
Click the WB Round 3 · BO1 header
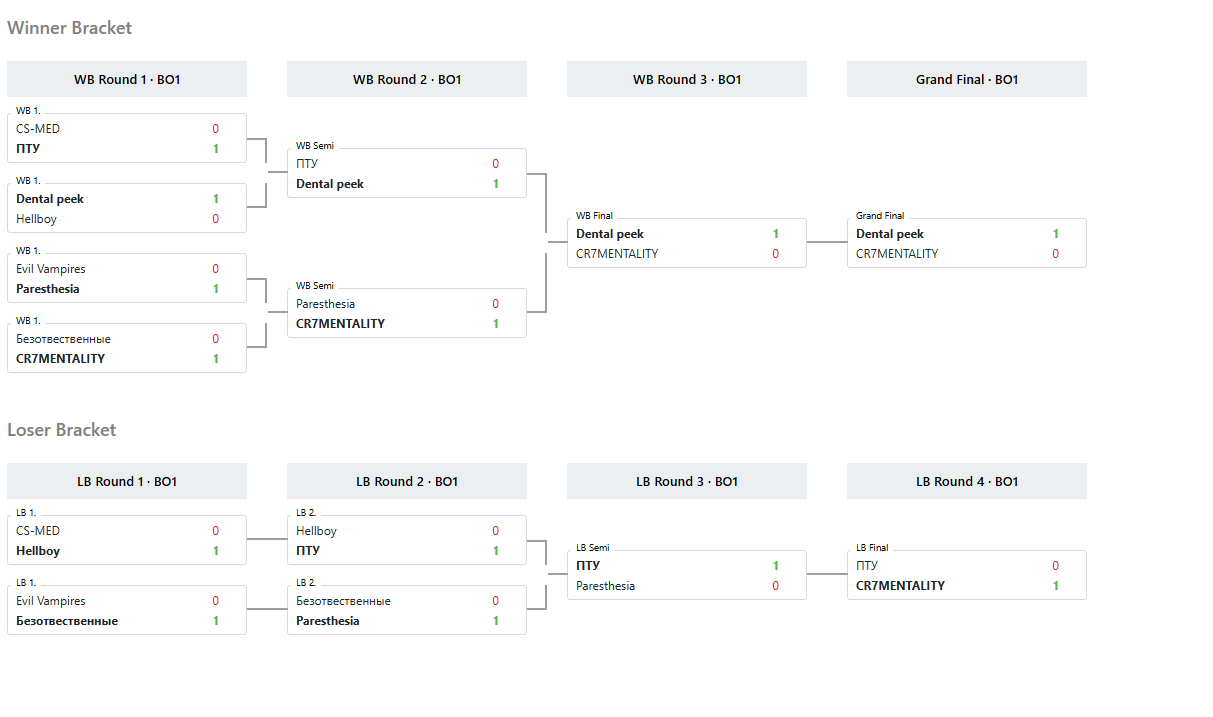click(x=687, y=80)
